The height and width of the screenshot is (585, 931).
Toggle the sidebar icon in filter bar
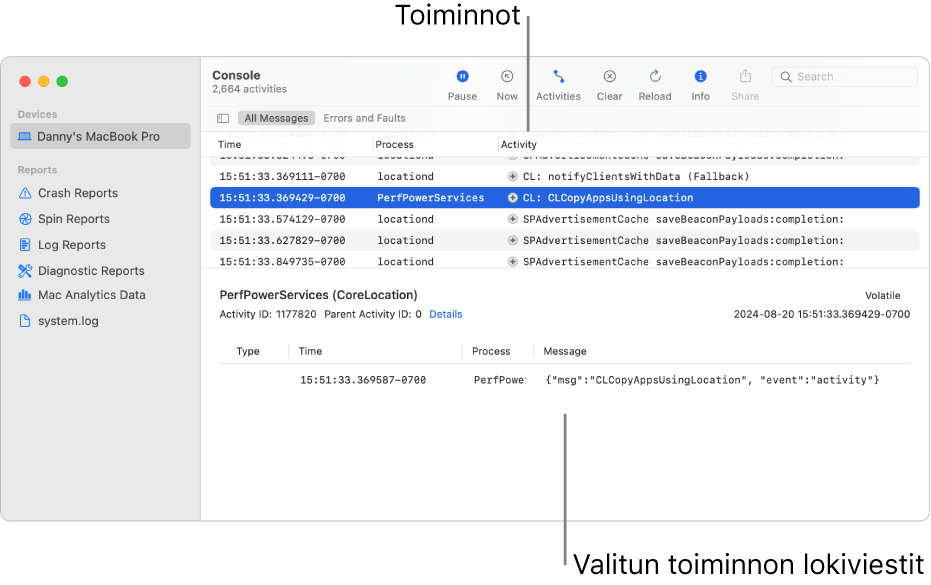click(223, 118)
